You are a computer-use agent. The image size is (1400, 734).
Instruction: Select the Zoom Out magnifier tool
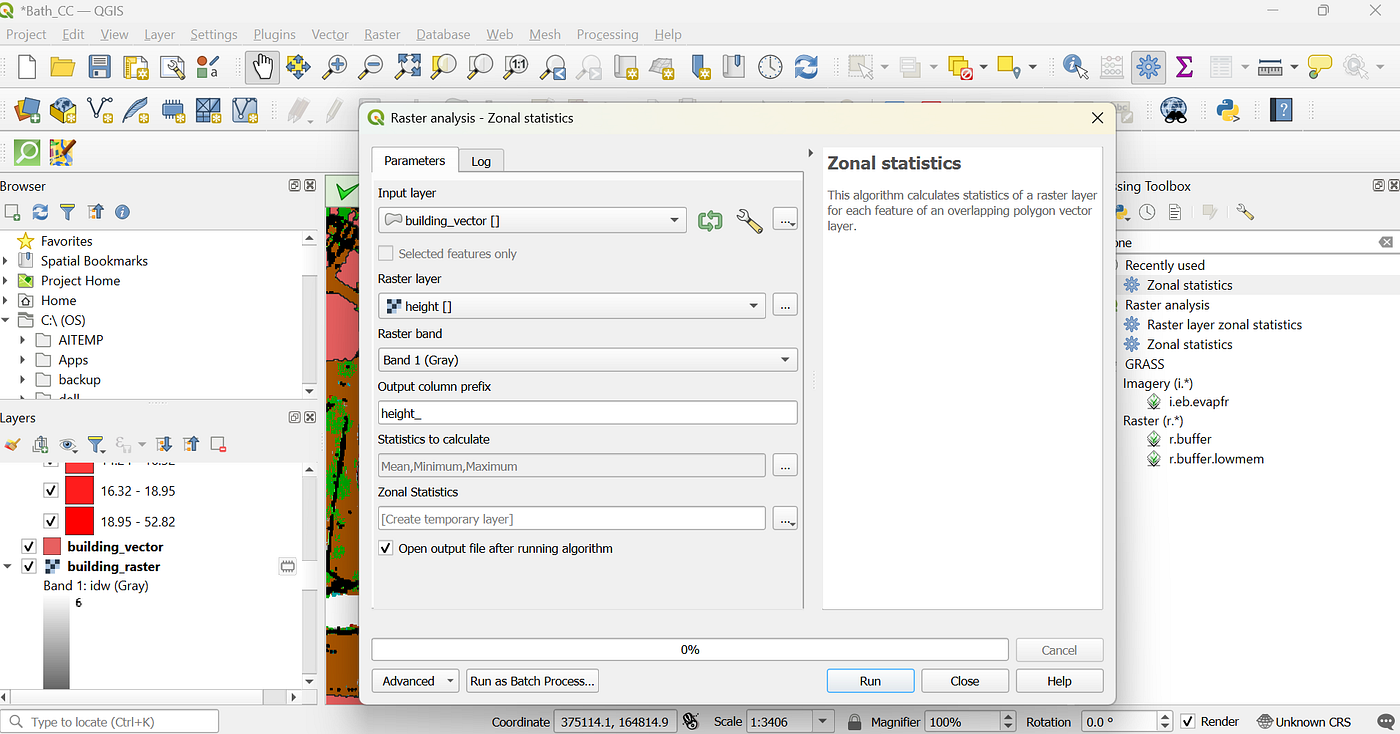coord(370,67)
